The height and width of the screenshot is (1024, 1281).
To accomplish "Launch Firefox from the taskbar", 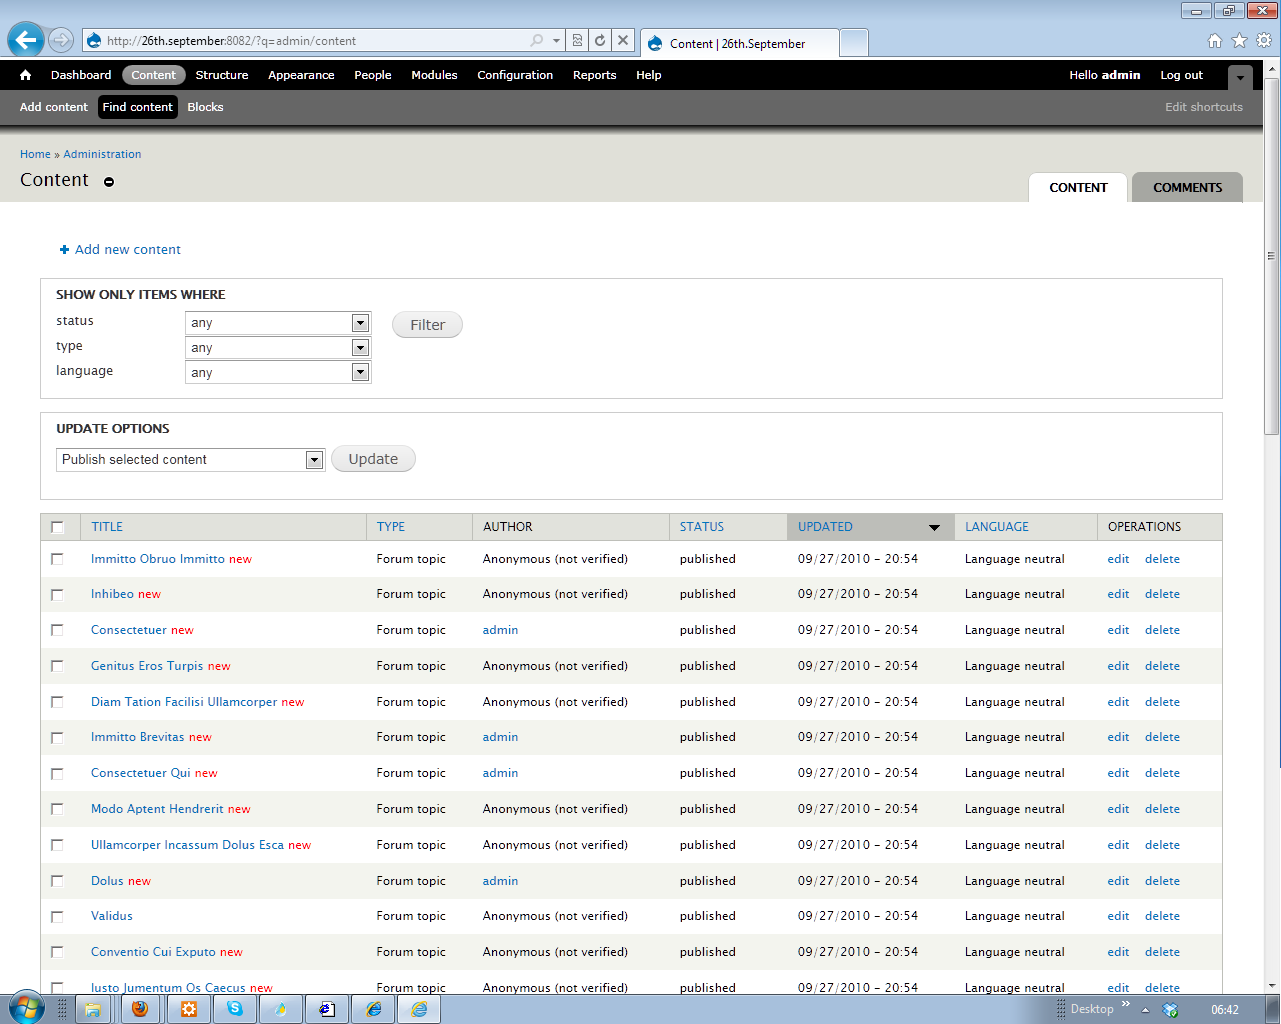I will click(140, 1009).
